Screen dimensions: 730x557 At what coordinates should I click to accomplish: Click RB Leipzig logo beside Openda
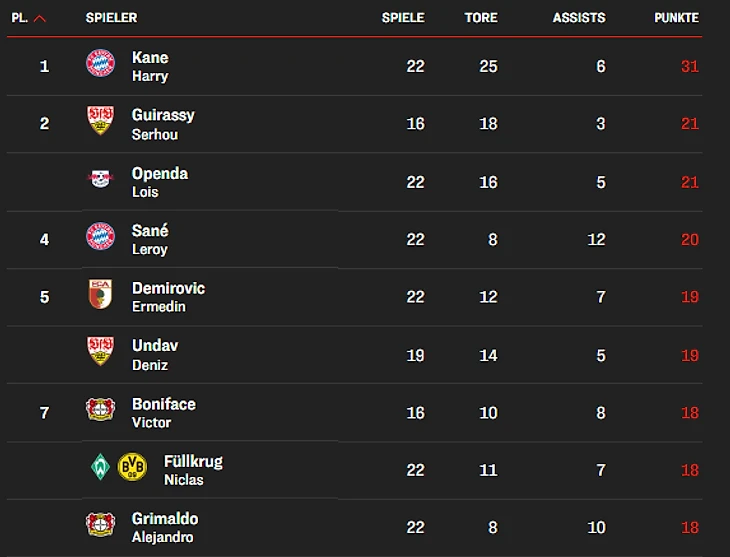tap(101, 178)
